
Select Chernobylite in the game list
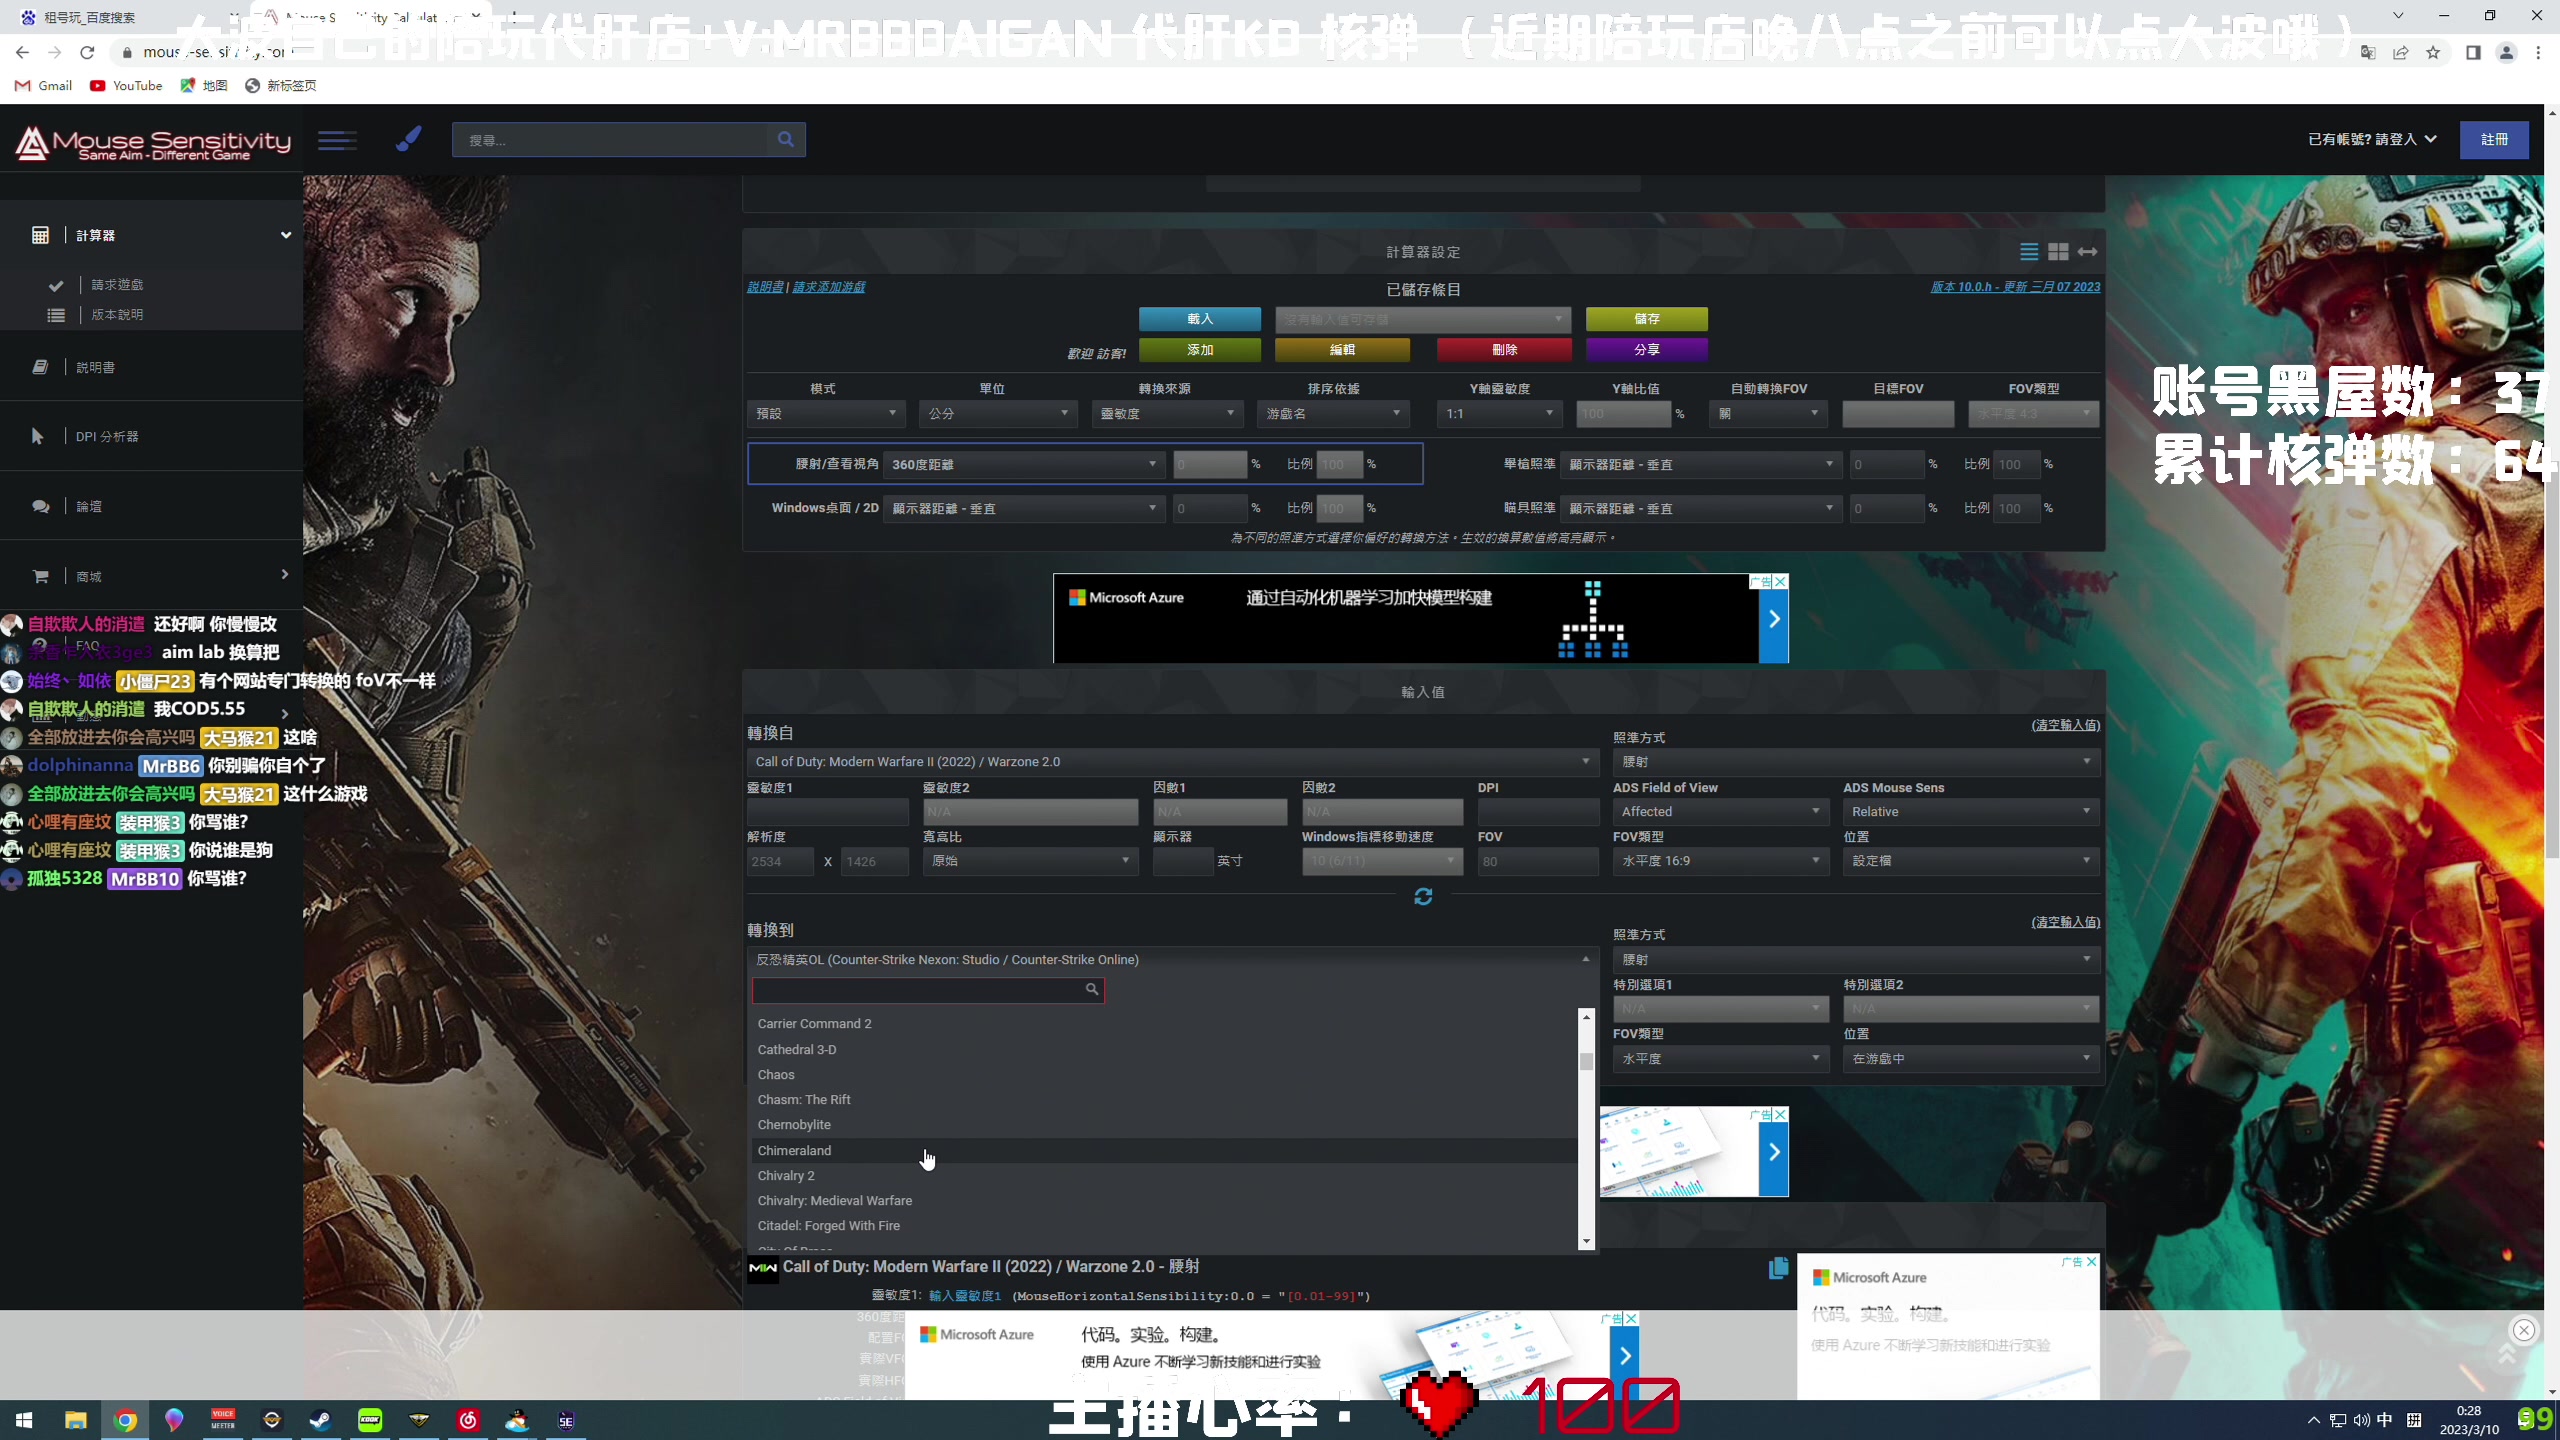point(1165,1125)
